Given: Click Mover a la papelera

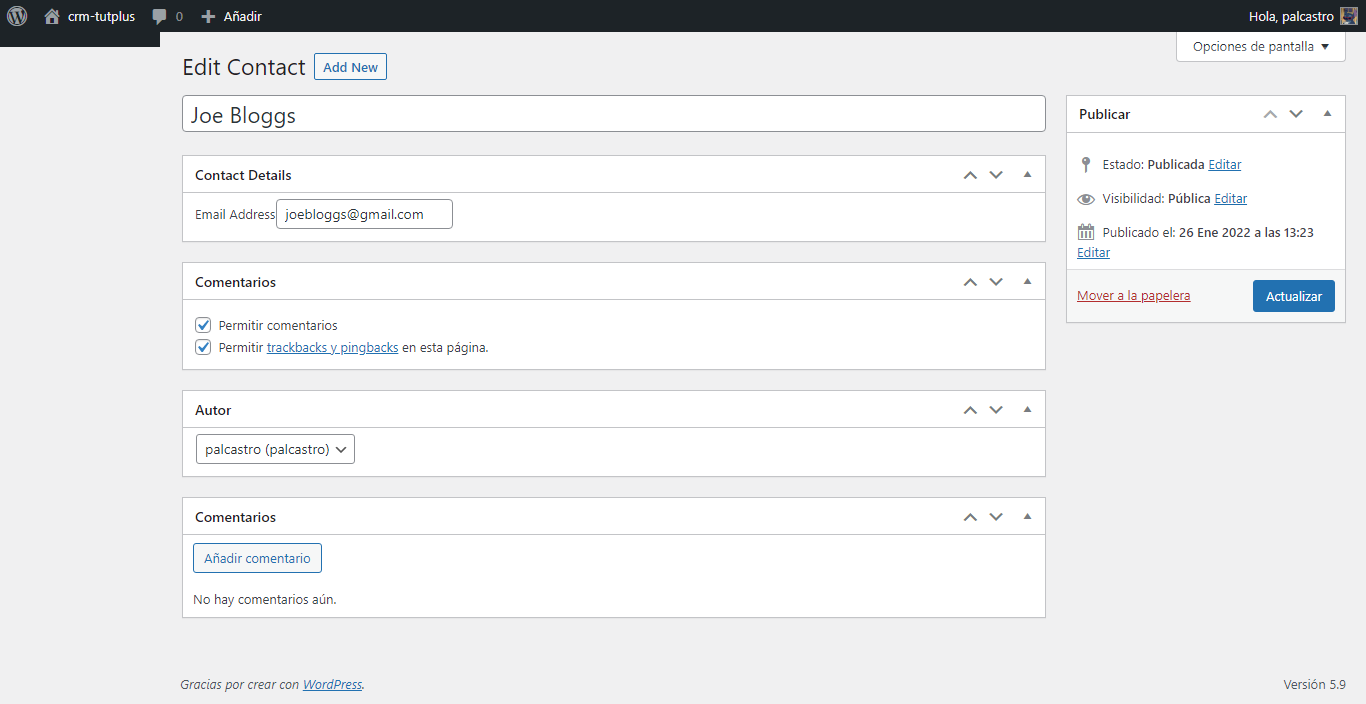Looking at the screenshot, I should pos(1133,295).
